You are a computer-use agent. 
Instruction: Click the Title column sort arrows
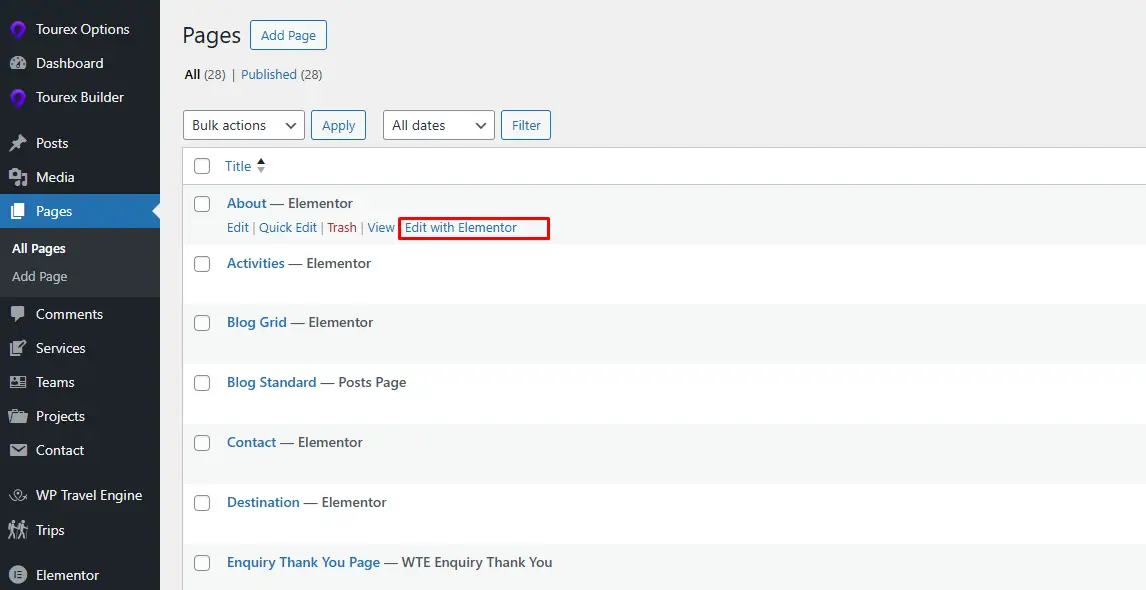click(x=261, y=167)
